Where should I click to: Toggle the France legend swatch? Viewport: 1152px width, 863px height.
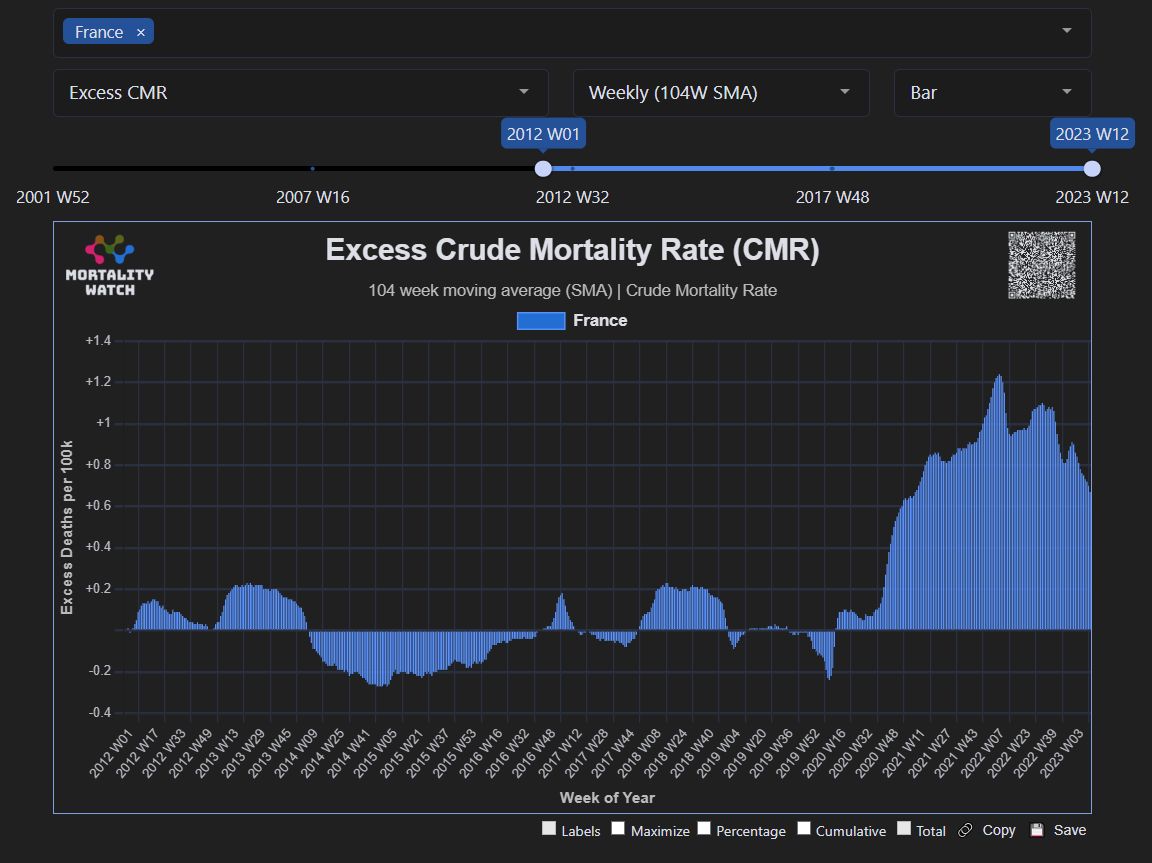(540, 321)
